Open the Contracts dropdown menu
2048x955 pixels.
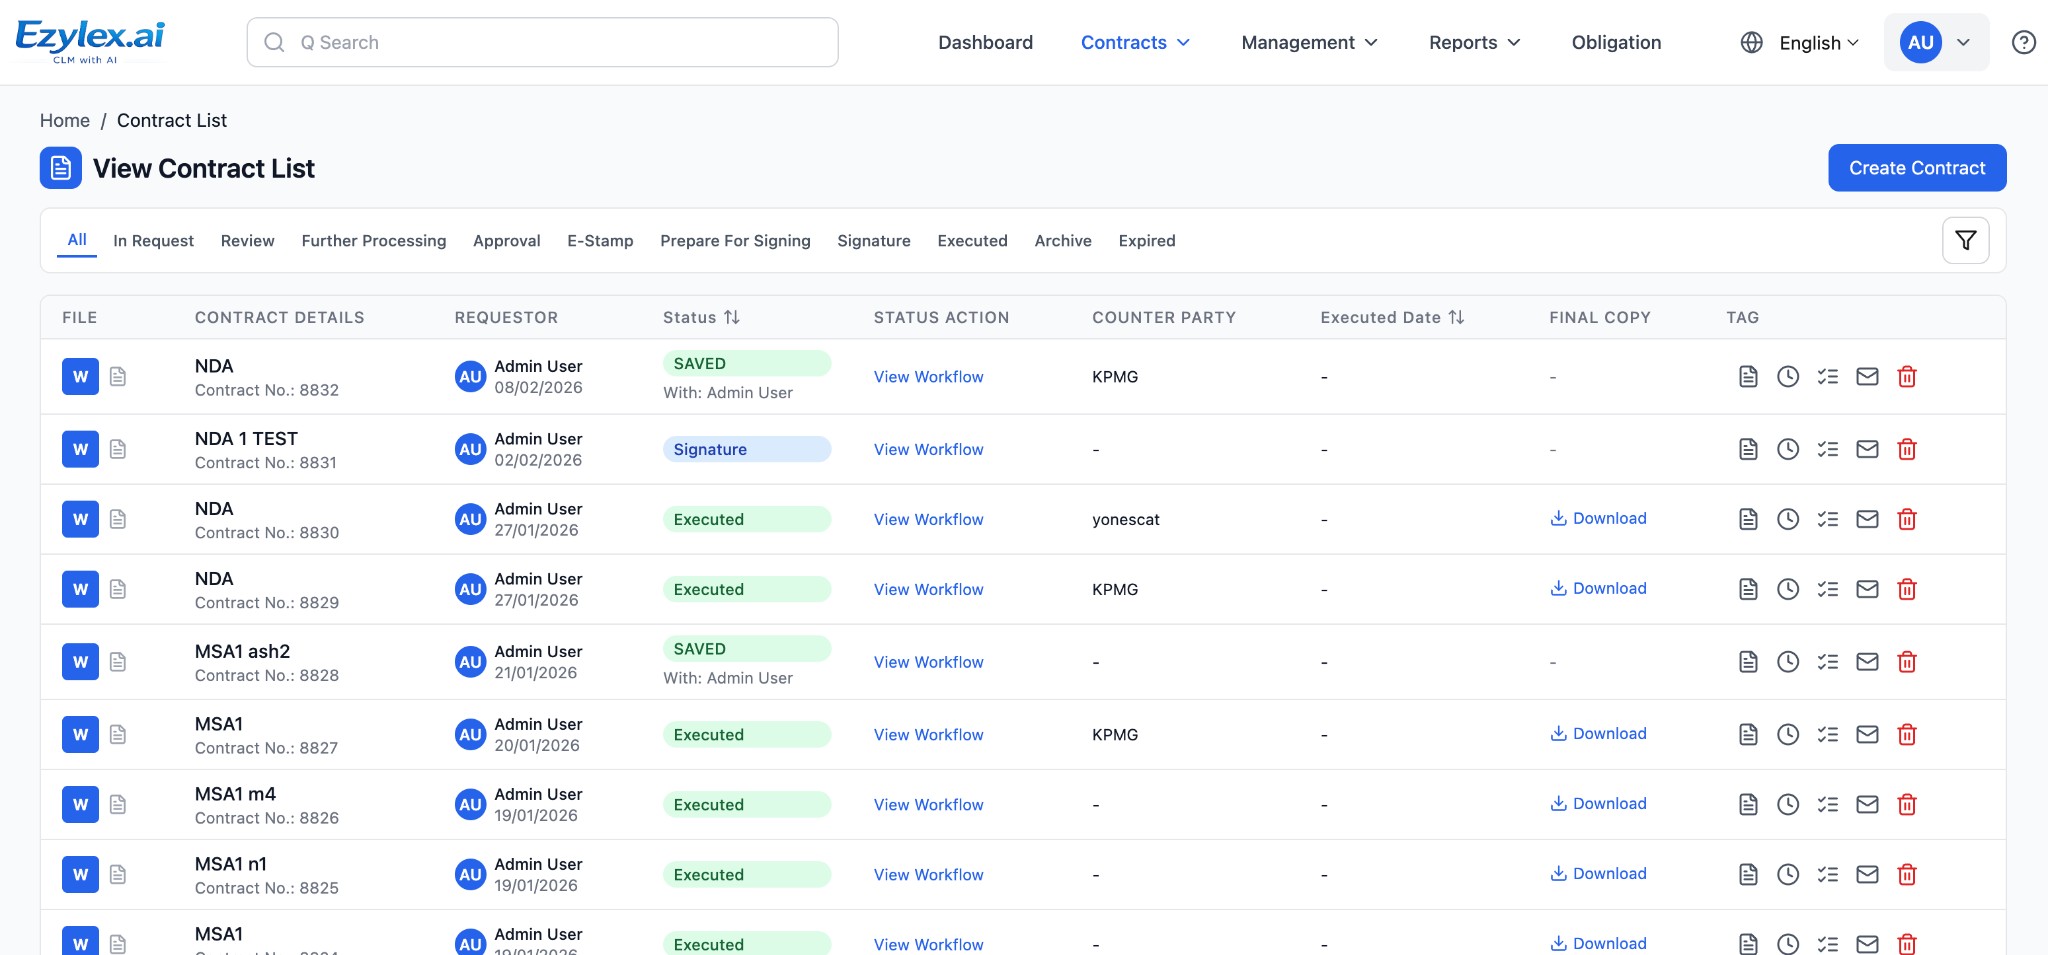tap(1134, 42)
